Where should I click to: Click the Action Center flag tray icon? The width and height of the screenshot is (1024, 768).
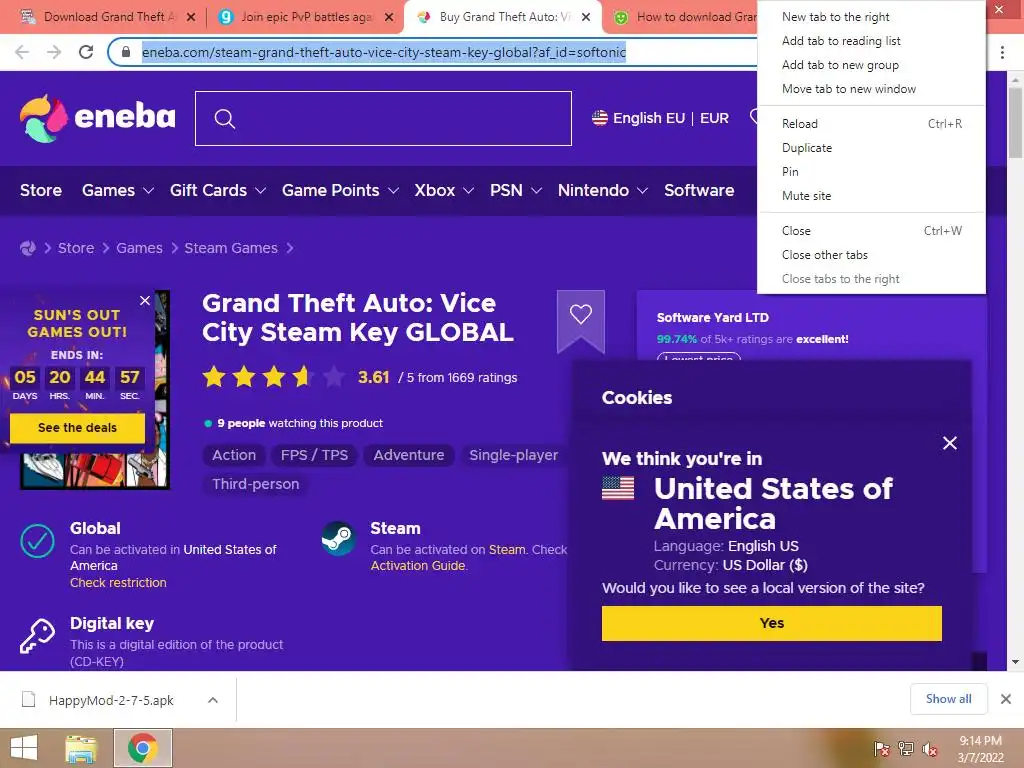[x=882, y=749]
